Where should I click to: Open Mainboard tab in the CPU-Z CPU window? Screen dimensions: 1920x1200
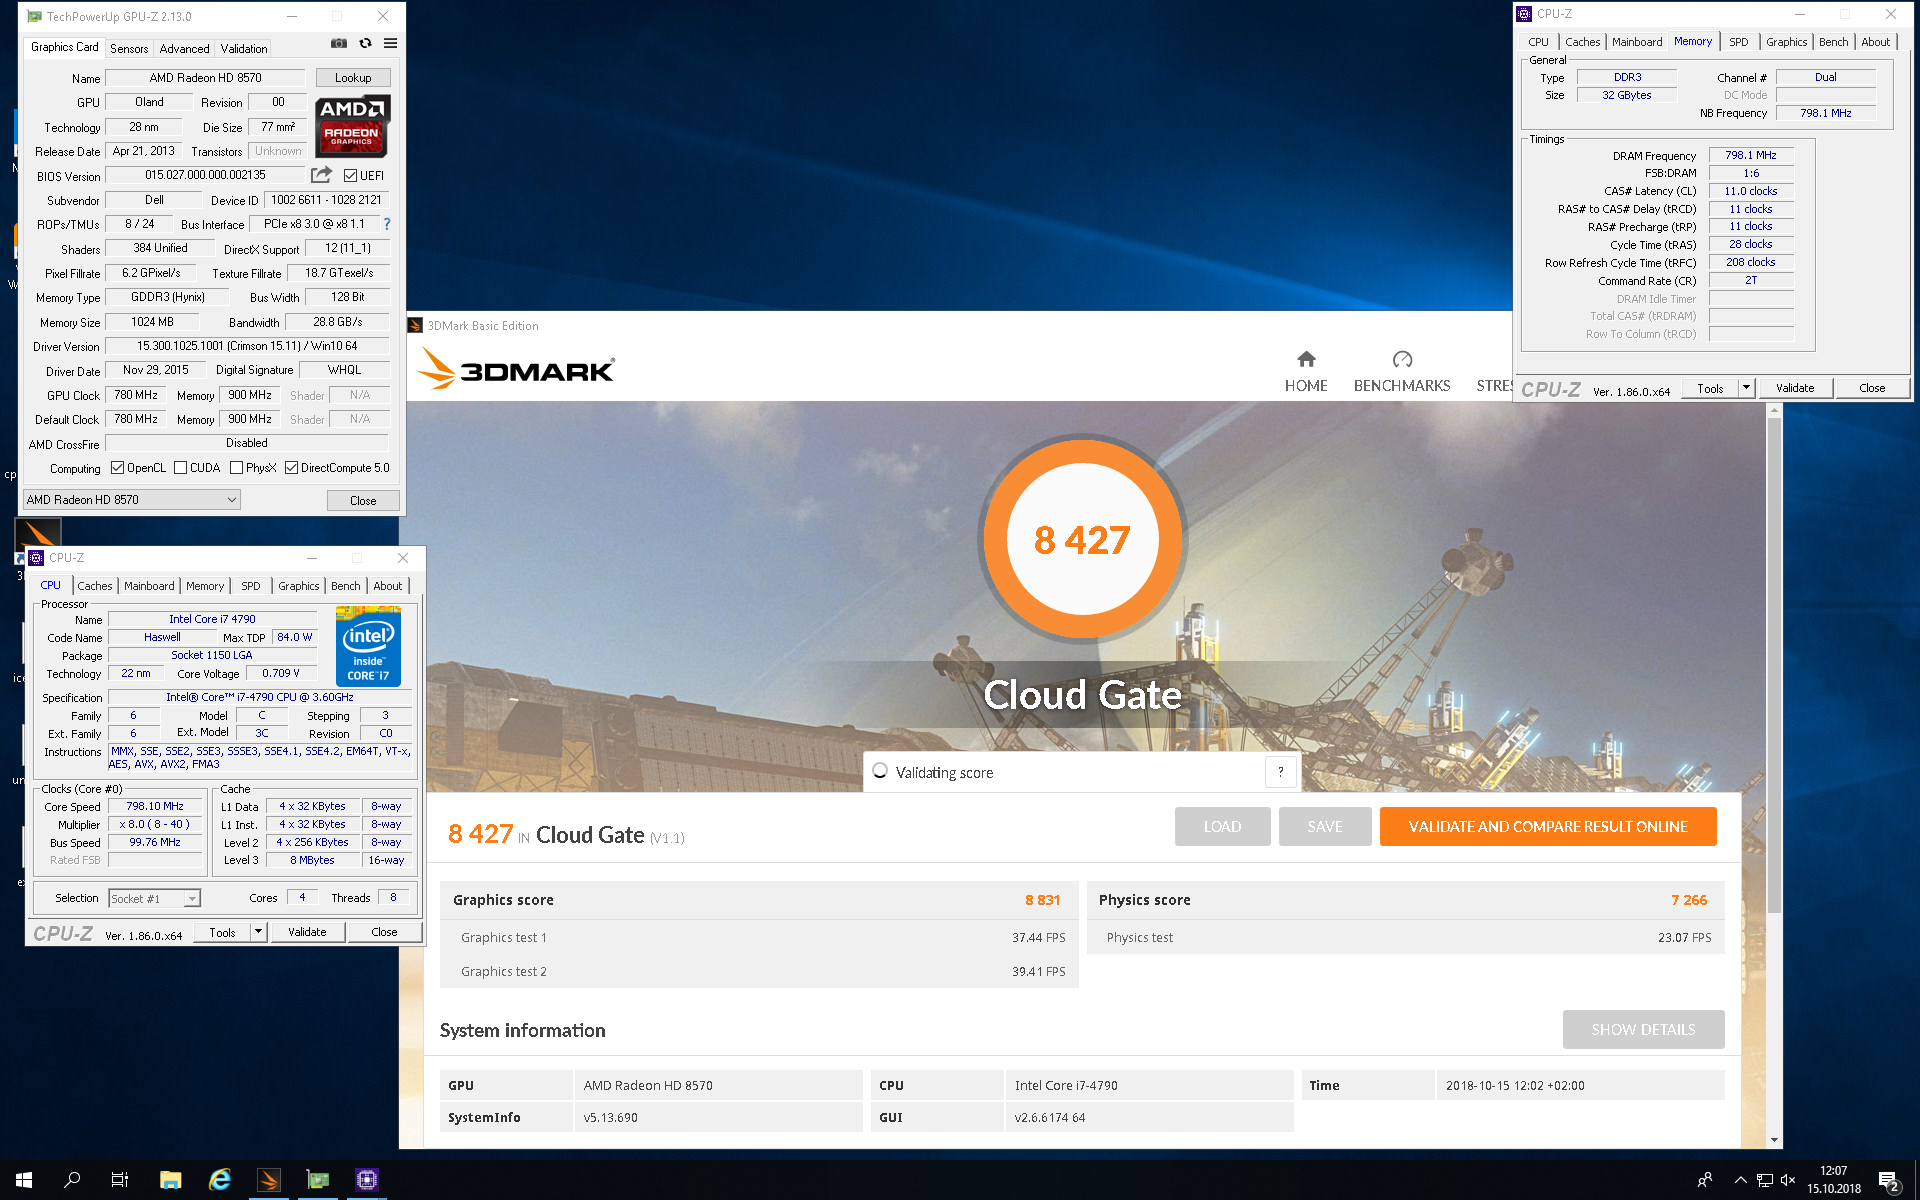pyautogui.click(x=149, y=586)
